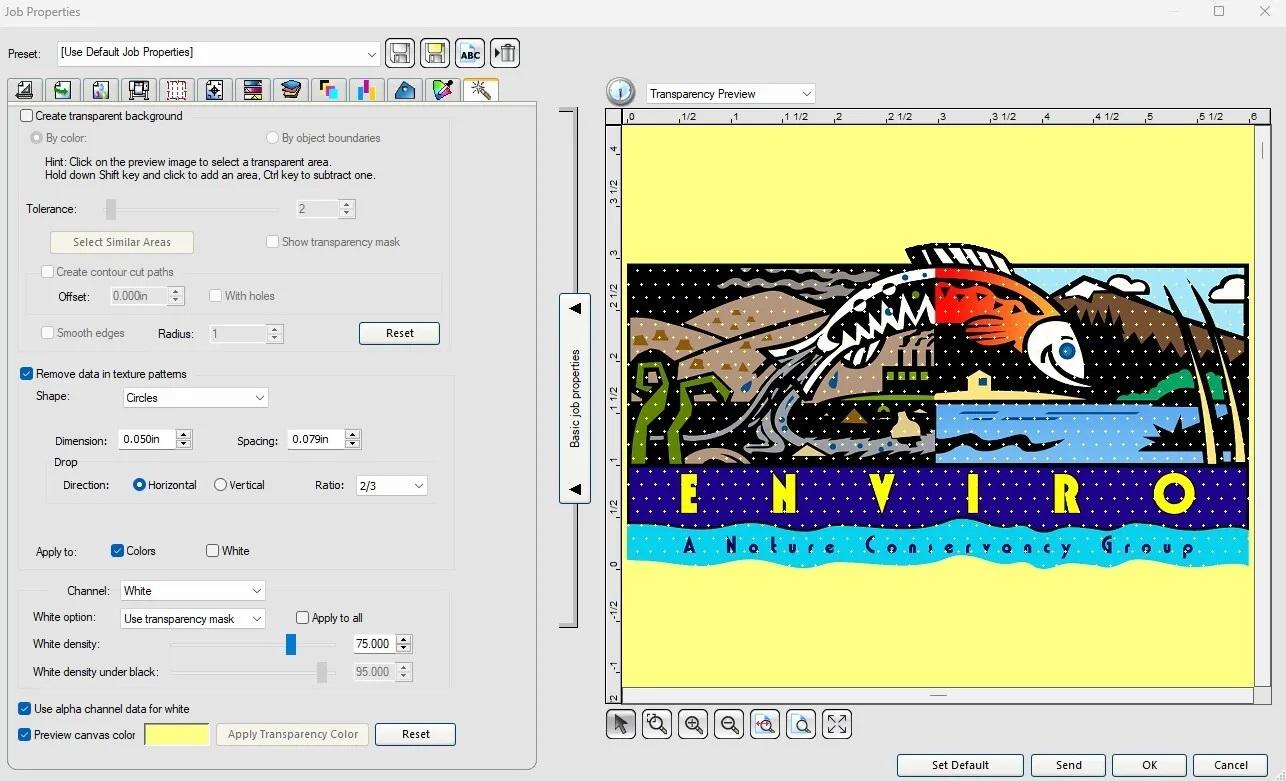Image resolution: width=1286 pixels, height=781 pixels.
Task: Open the Shape dropdown showing Circles
Action: point(195,398)
